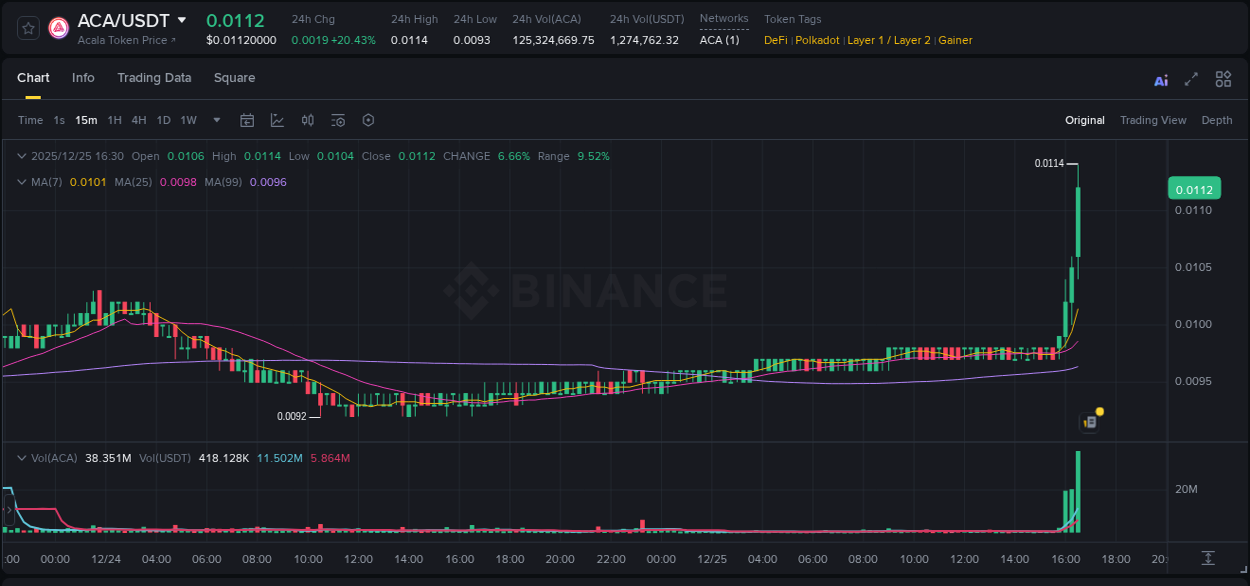Open chart settings via hexagon icon
The width and height of the screenshot is (1250, 586).
(367, 120)
